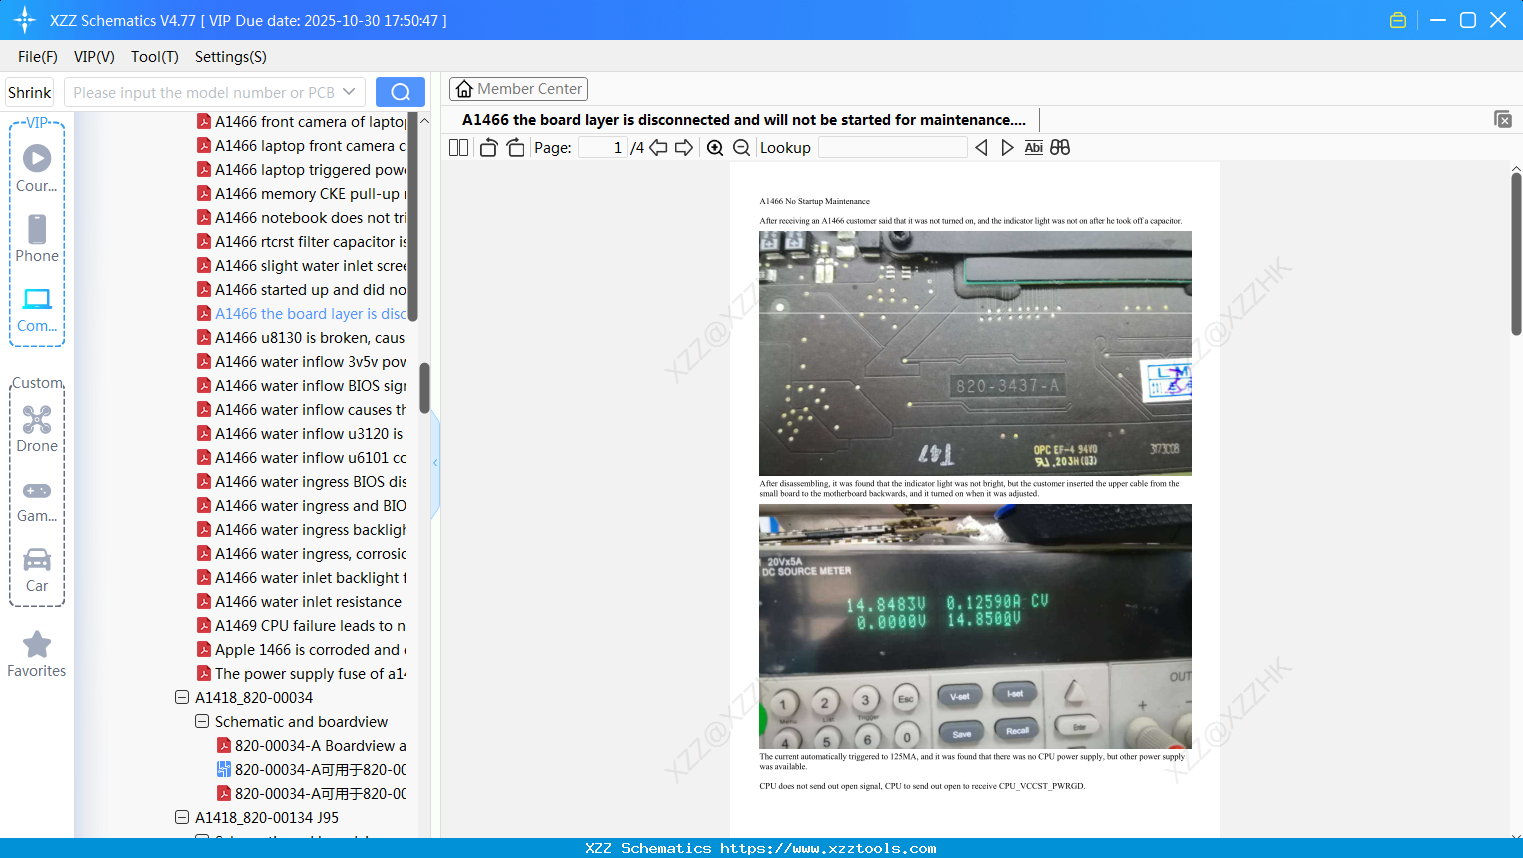The width and height of the screenshot is (1523, 858).
Task: Click the Lookup text field
Action: pyautogui.click(x=892, y=148)
